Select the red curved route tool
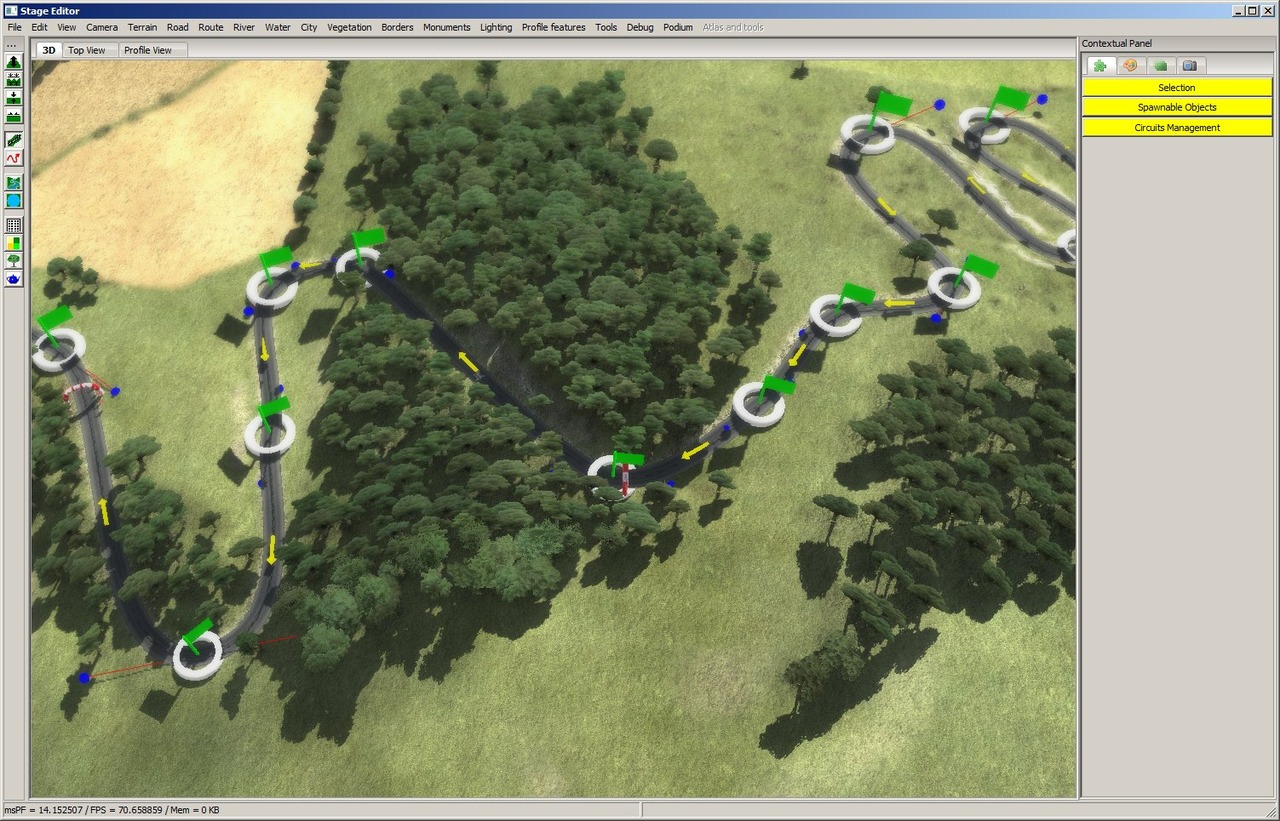The image size is (1280, 821). [x=14, y=158]
